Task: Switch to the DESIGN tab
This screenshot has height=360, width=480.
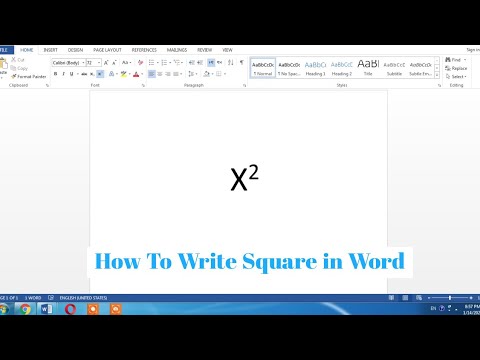Action: click(x=75, y=50)
